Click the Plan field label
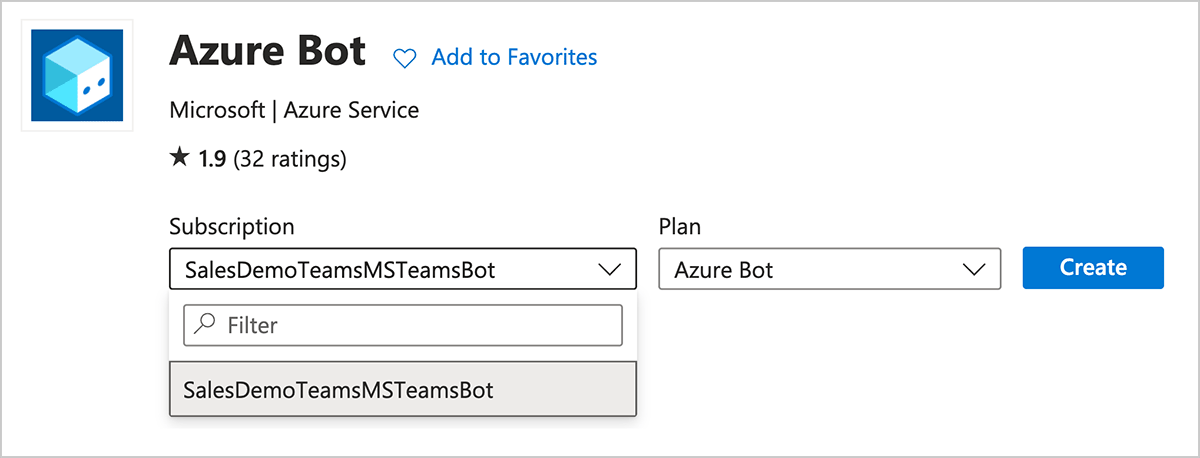 pos(679,226)
